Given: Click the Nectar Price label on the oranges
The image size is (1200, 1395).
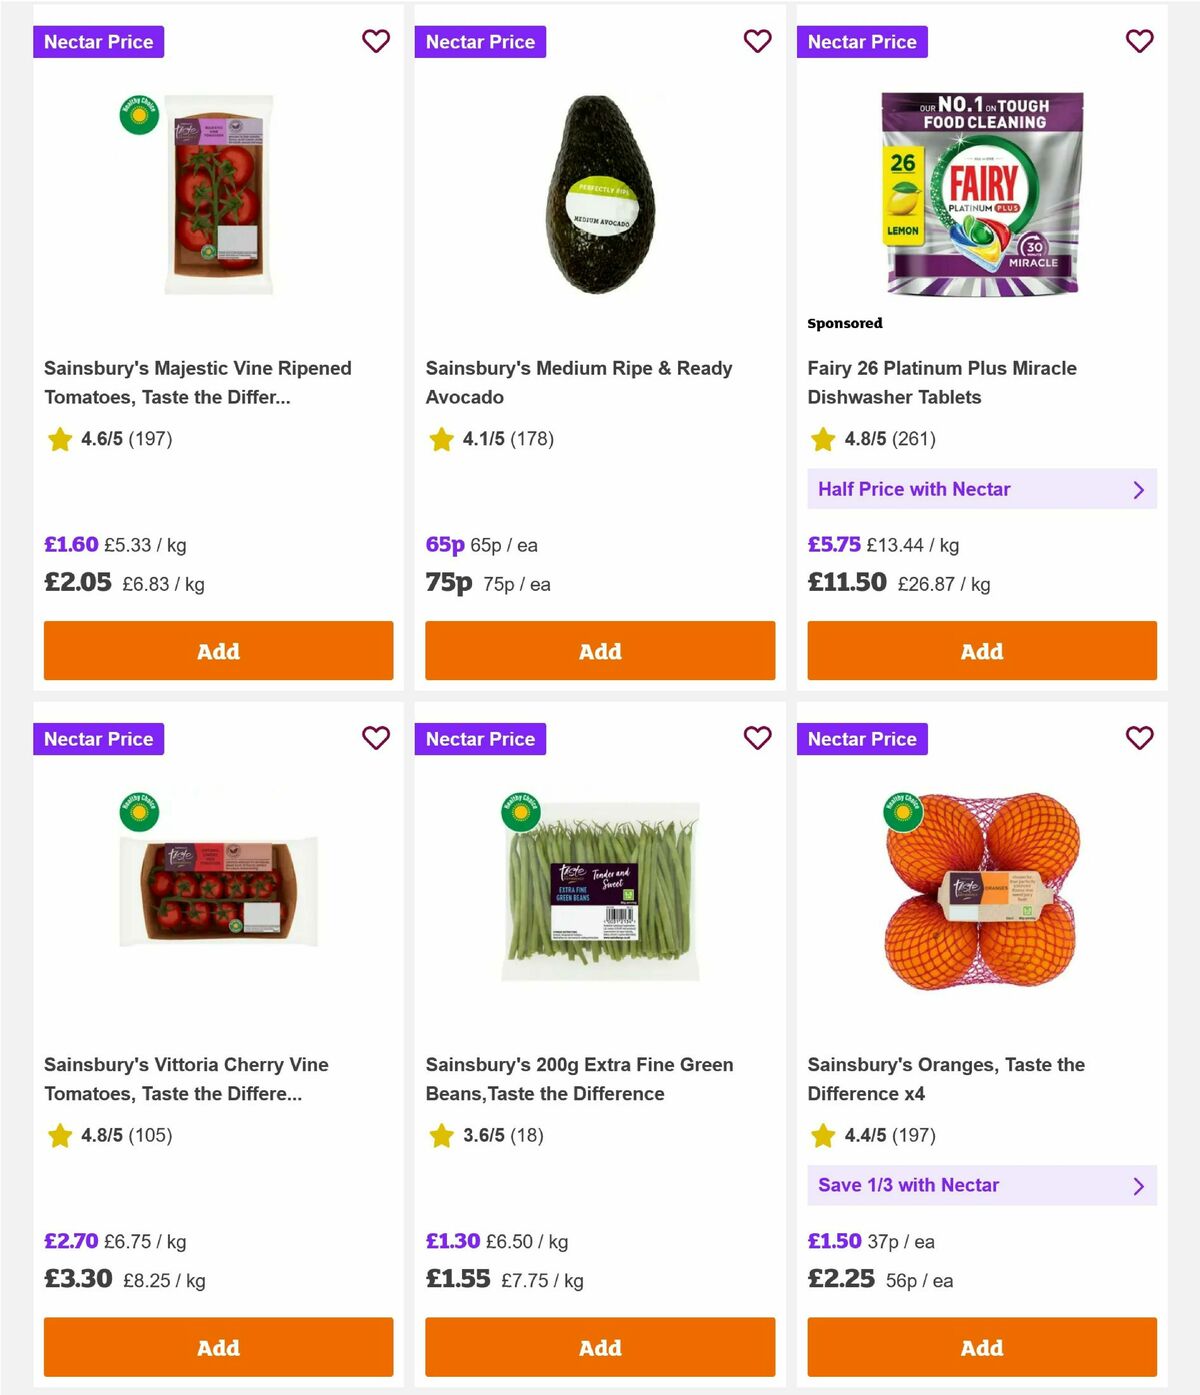Looking at the screenshot, I should (x=863, y=738).
